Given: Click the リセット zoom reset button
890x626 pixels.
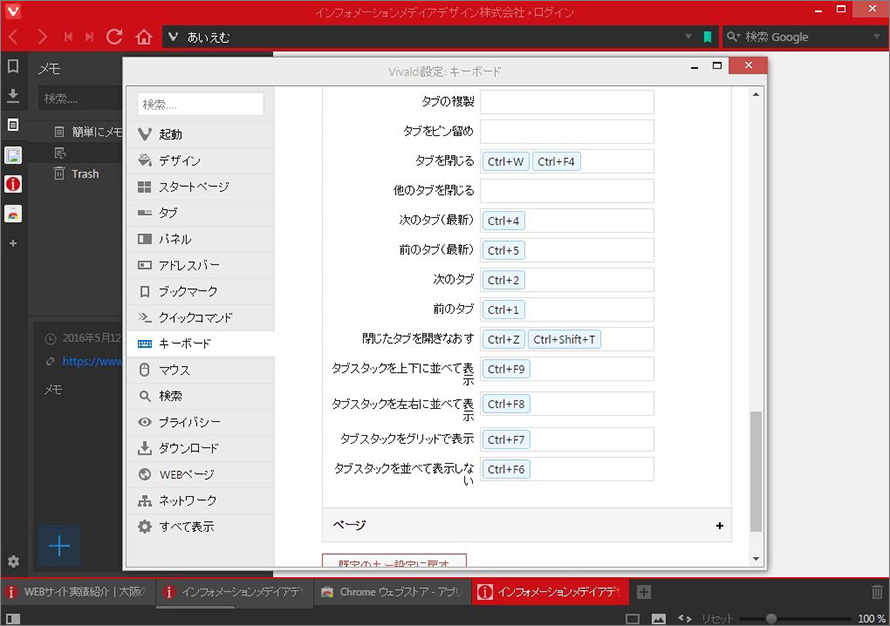Looking at the screenshot, I should 717,619.
